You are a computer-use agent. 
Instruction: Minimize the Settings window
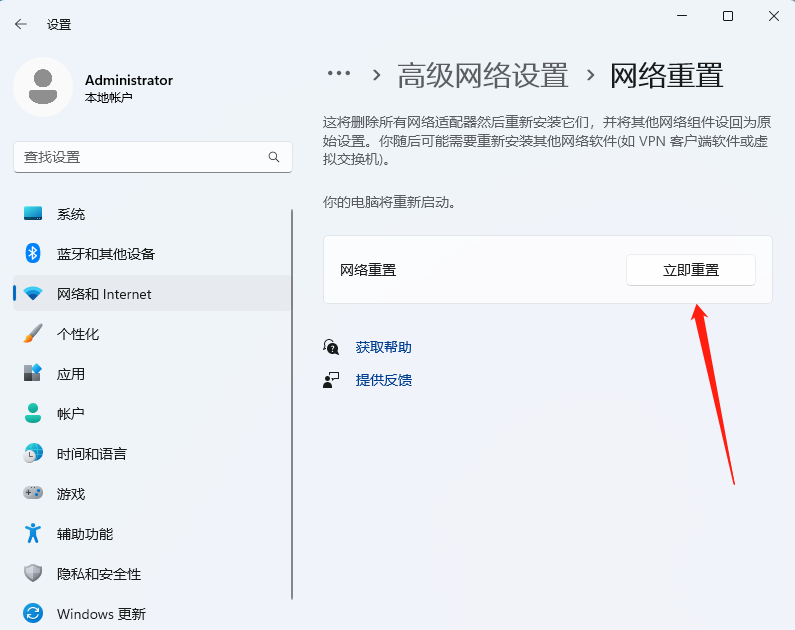[x=682, y=16]
